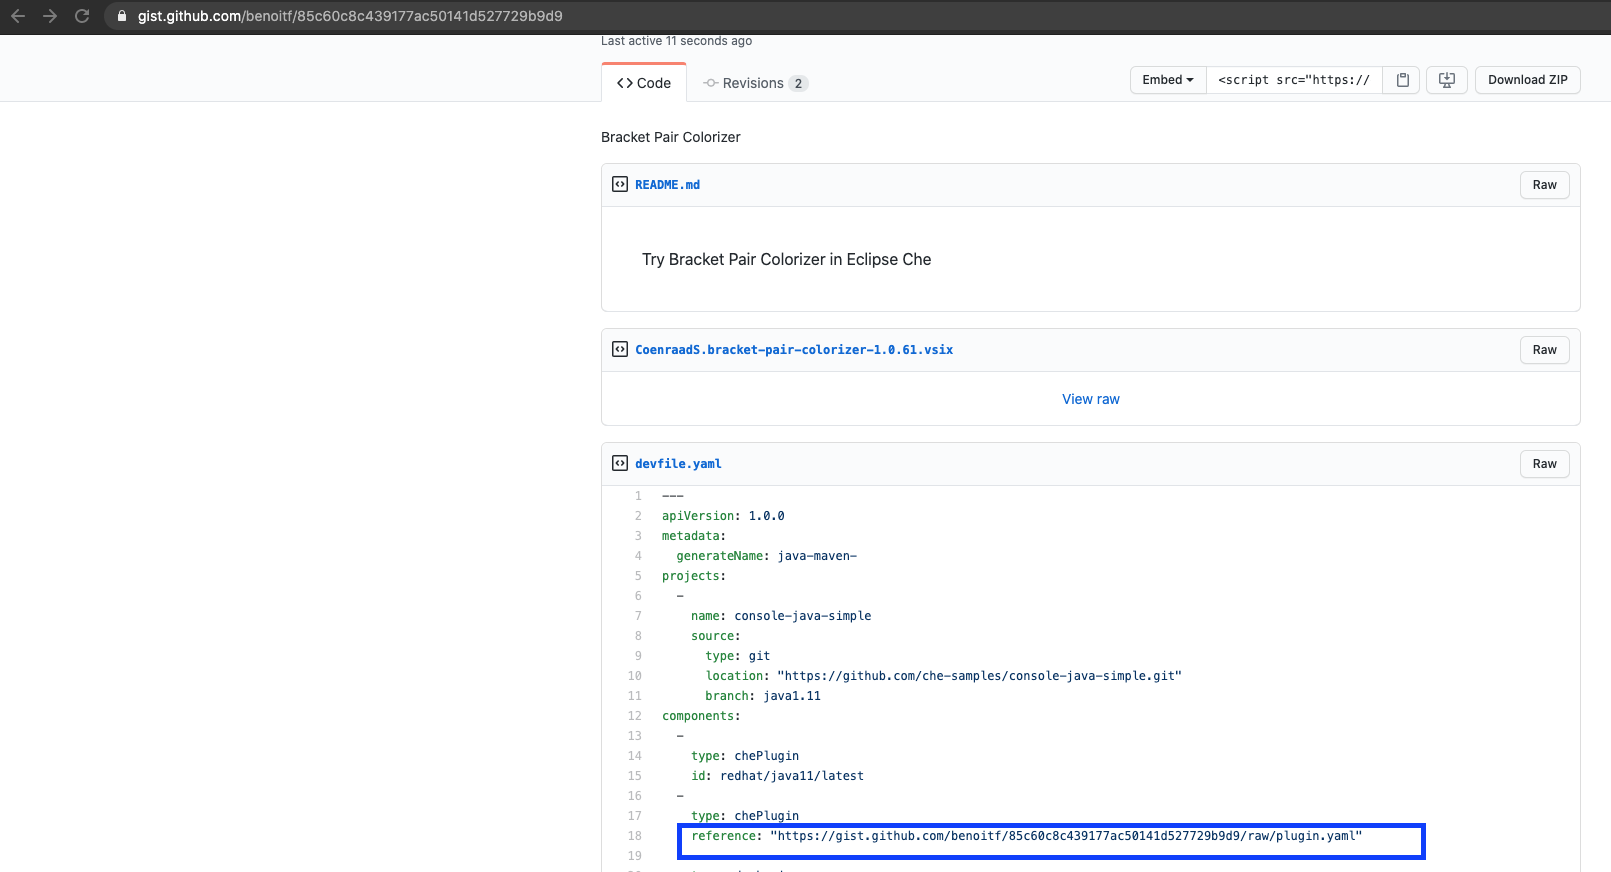This screenshot has width=1611, height=872.
Task: Click 'Last active 11 seconds ago' text
Action: [676, 41]
